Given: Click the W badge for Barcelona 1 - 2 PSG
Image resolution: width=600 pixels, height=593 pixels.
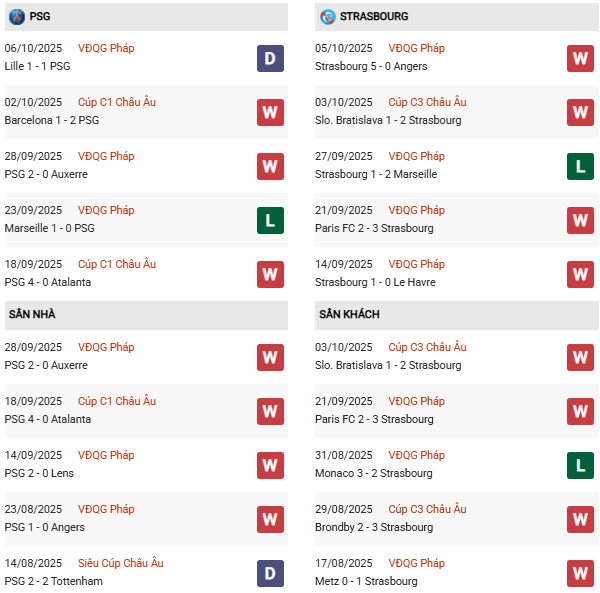Looking at the screenshot, I should point(270,112).
